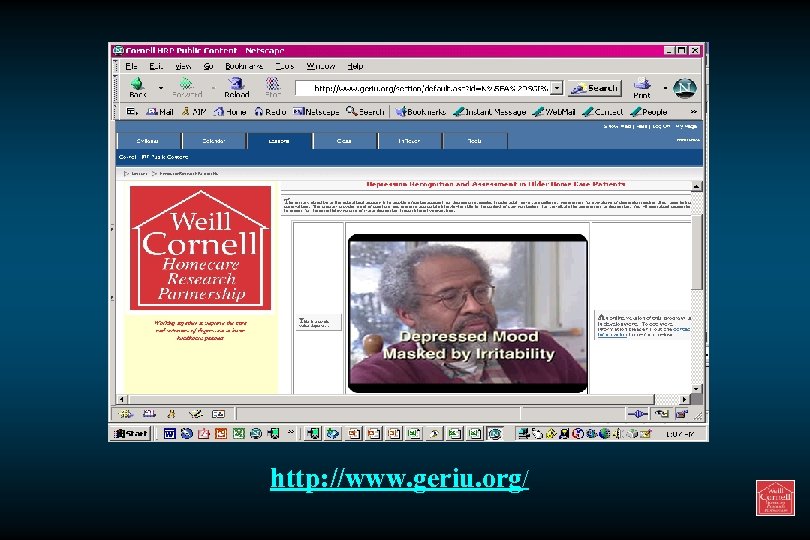The image size is (810, 540).
Task: Click the Weill Cornell Homecare Research Partnership logo
Action: (200, 248)
